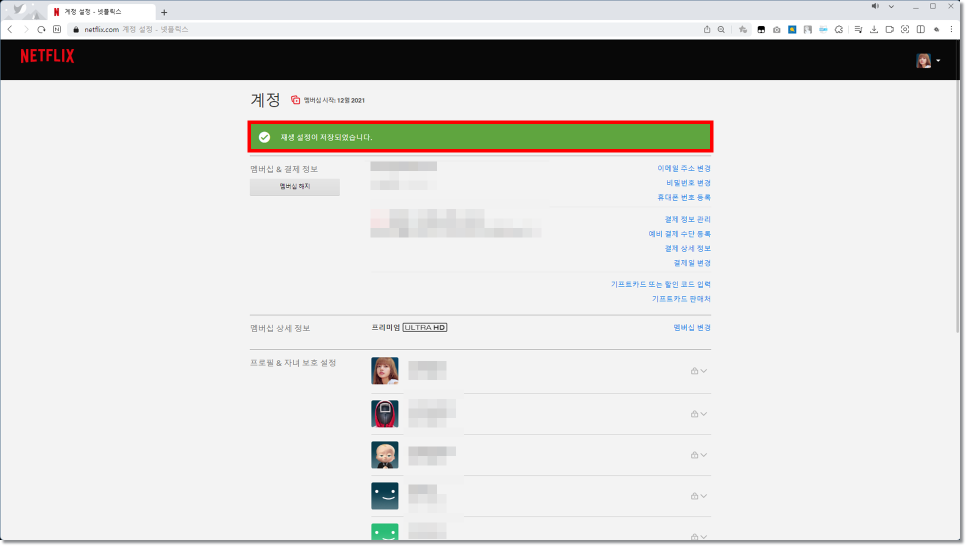Image resolution: width=966 pixels, height=546 pixels.
Task: Open tab search chevron in title bar
Action: click(891, 6)
